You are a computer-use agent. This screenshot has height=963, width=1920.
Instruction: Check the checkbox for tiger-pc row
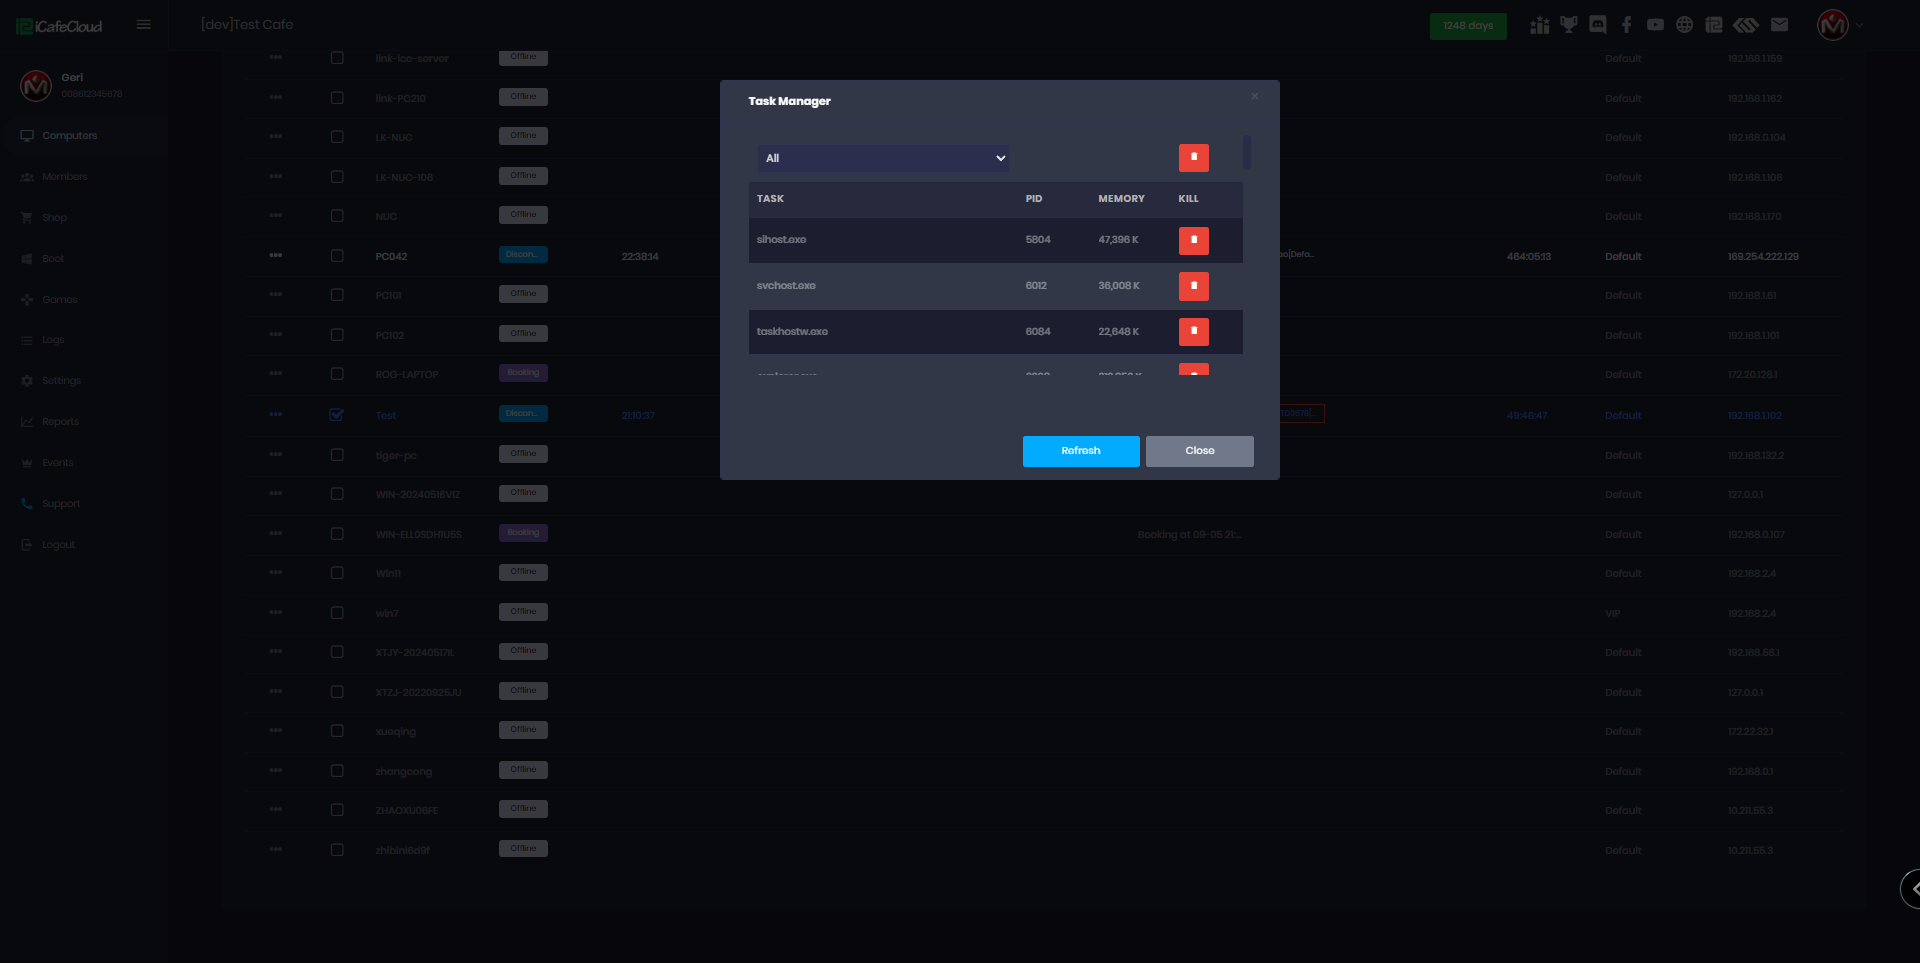click(337, 455)
